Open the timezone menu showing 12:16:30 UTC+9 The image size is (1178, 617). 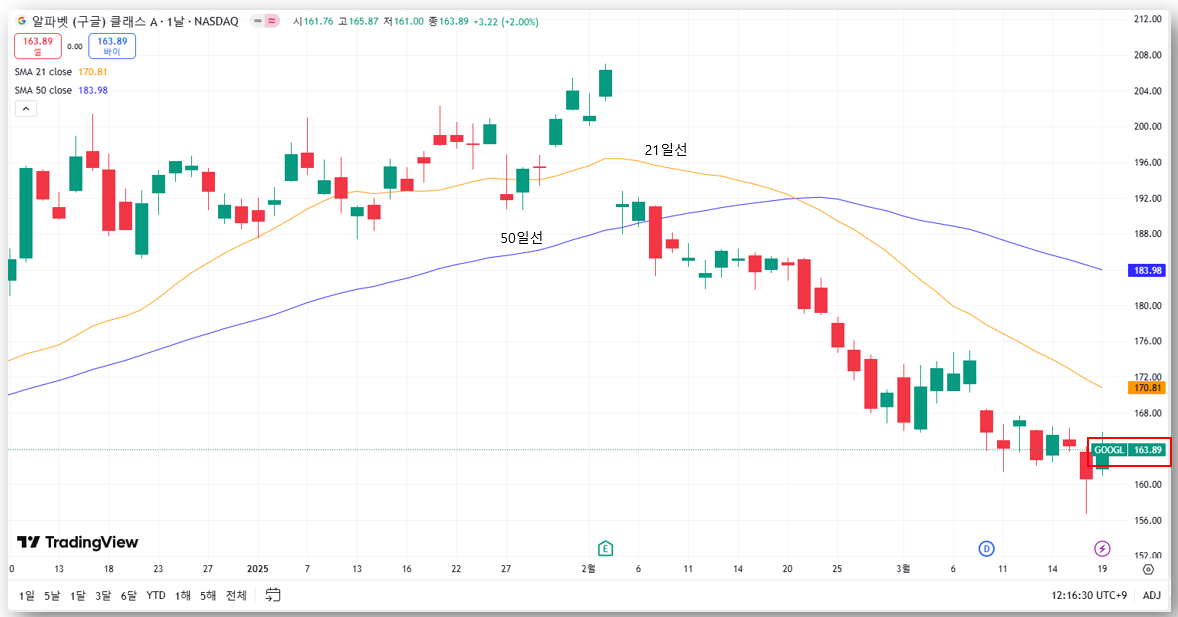pos(1089,595)
